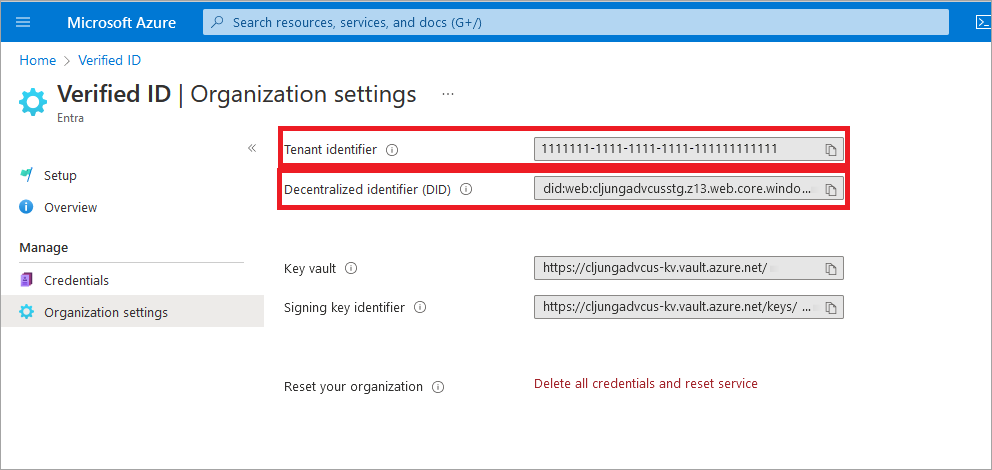Click the Home breadcrumb link
Image resolution: width=992 pixels, height=470 pixels.
click(37, 60)
